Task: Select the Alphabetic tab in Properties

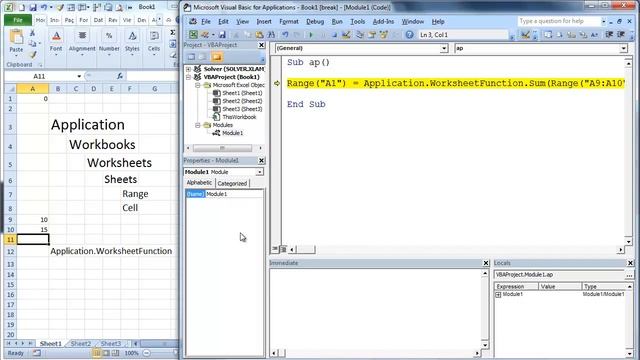Action: click(x=199, y=182)
